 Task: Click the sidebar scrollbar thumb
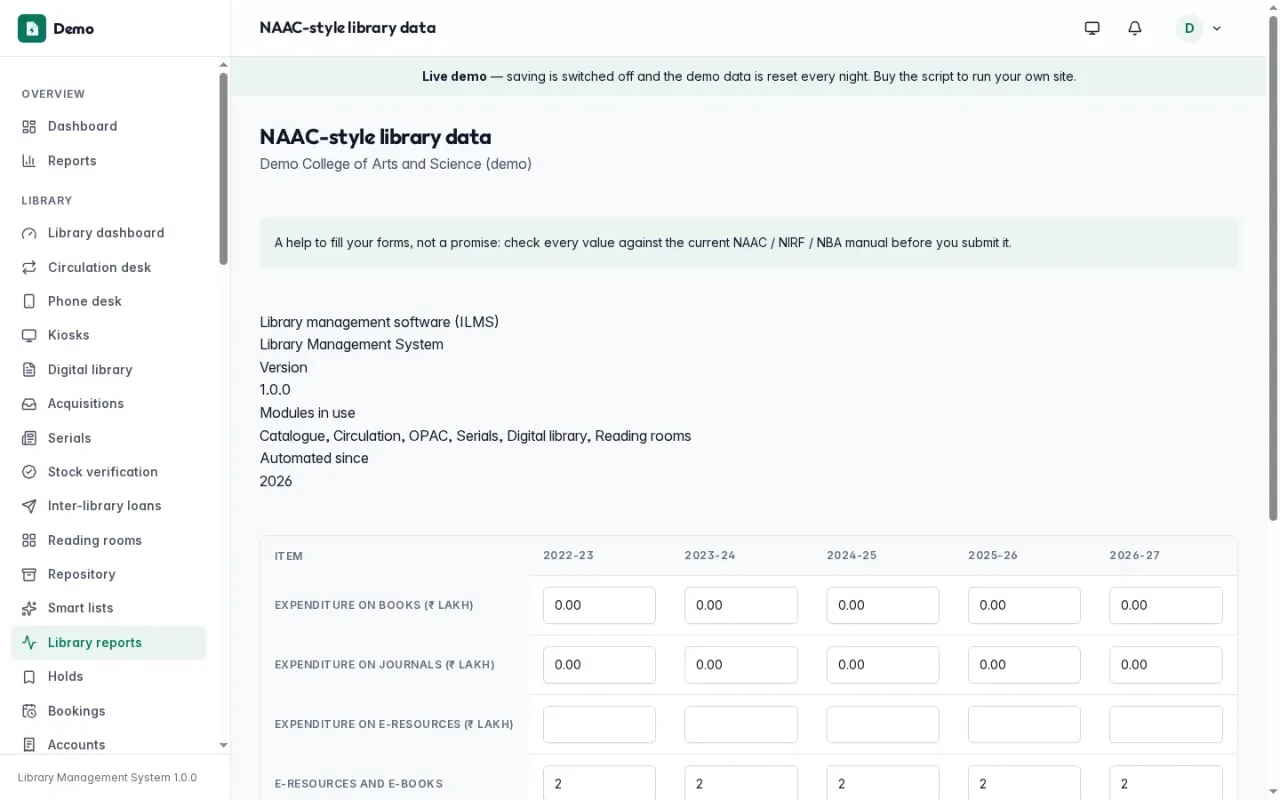[x=223, y=168]
